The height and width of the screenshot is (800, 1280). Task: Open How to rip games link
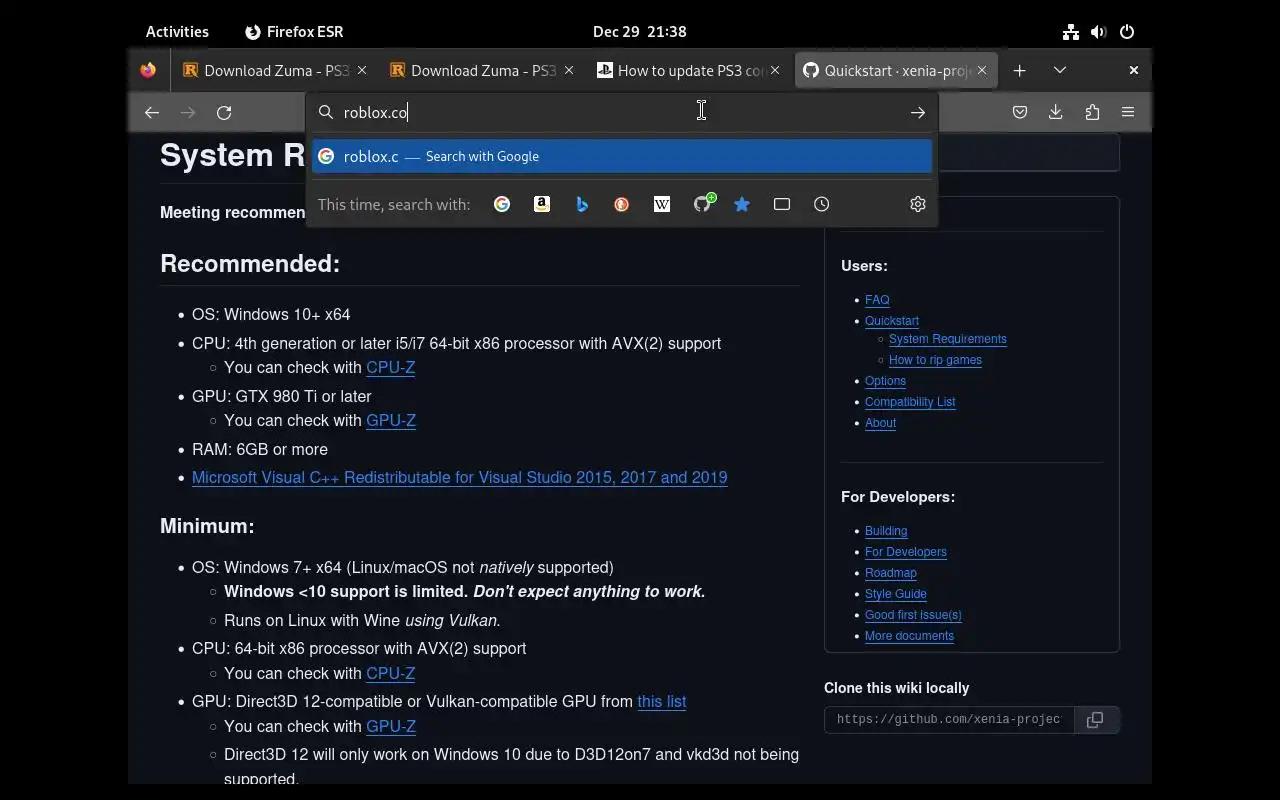click(x=935, y=360)
